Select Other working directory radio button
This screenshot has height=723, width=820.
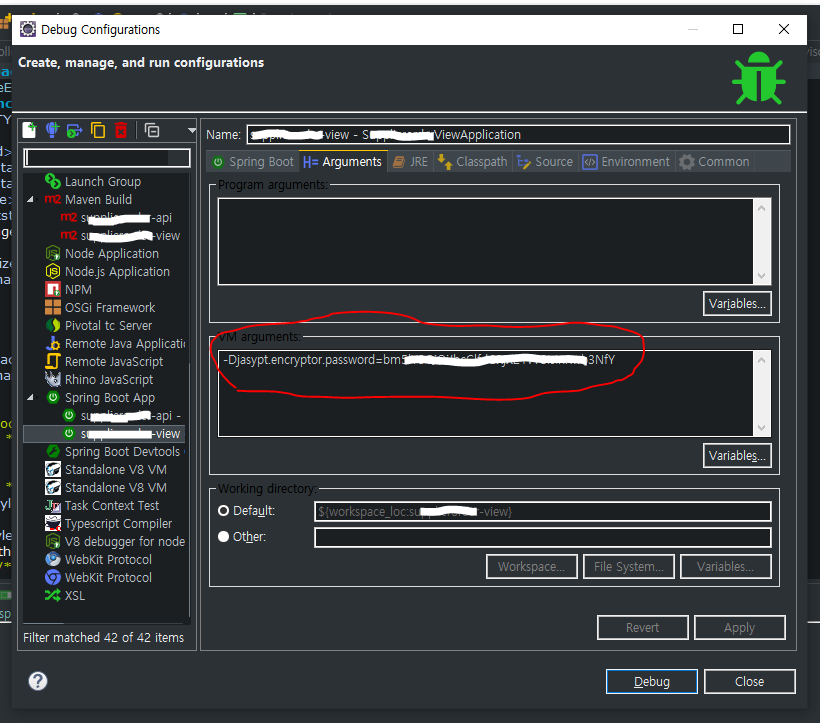pos(223,536)
